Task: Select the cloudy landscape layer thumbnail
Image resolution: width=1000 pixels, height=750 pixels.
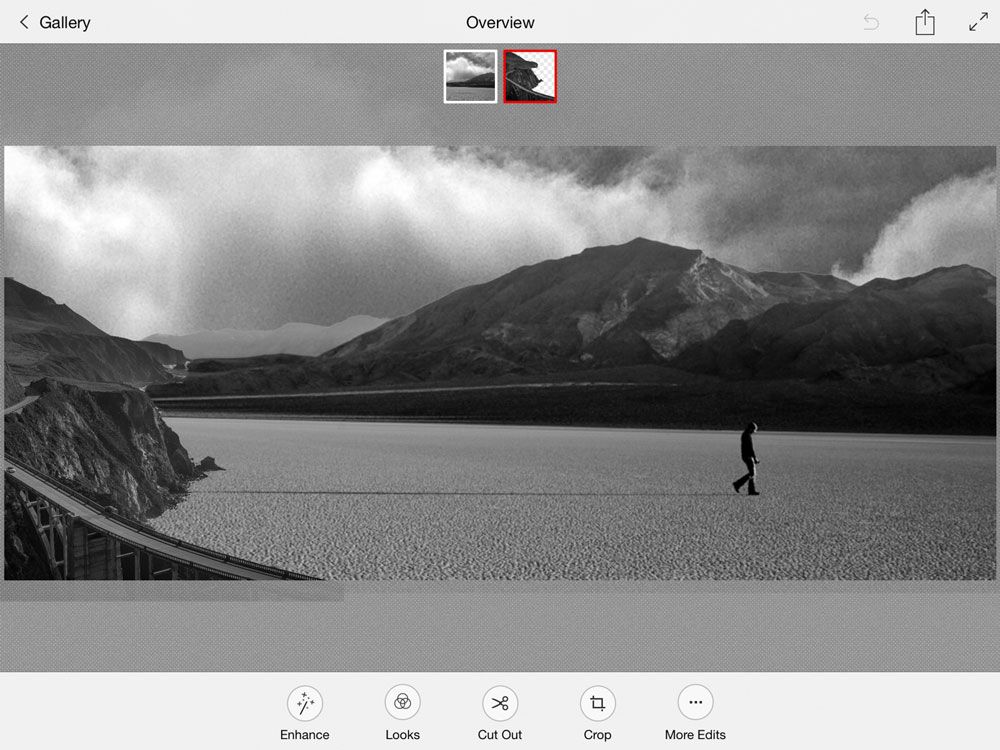Action: point(470,76)
